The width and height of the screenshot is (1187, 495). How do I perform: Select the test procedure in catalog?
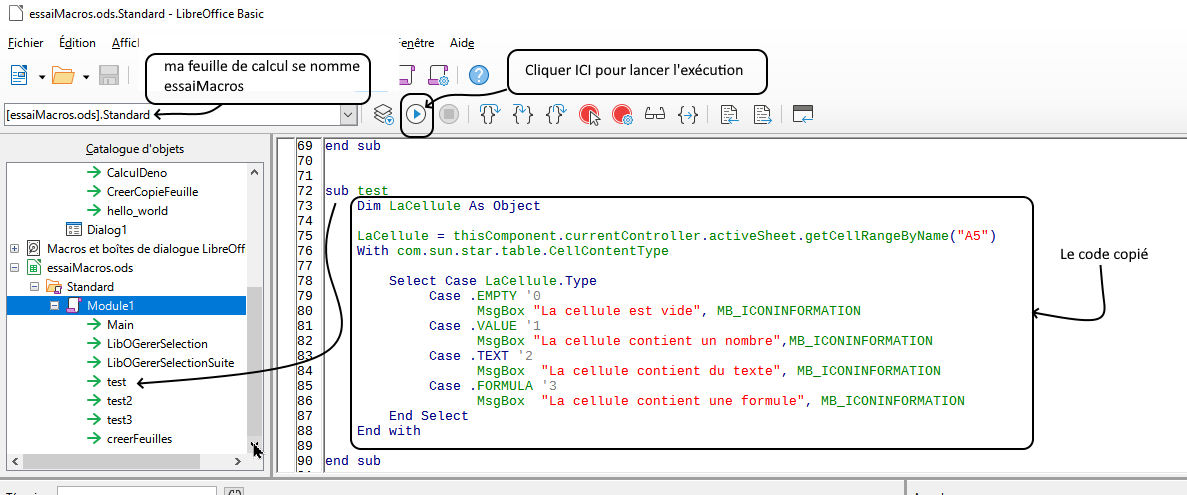coord(117,381)
